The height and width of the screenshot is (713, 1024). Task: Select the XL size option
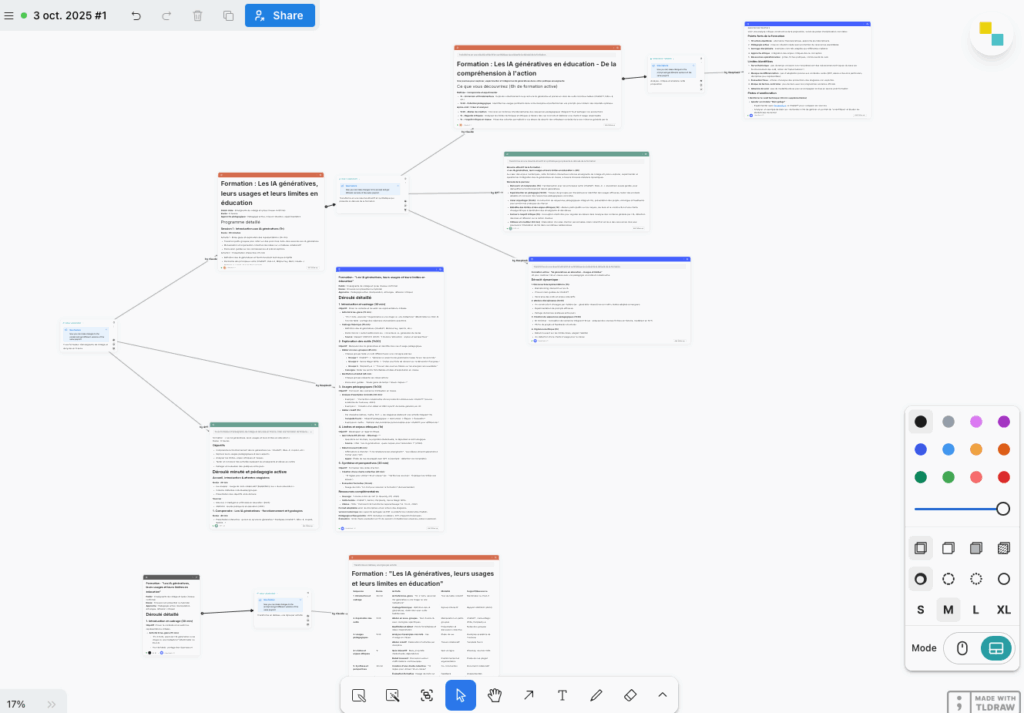(x=1003, y=610)
